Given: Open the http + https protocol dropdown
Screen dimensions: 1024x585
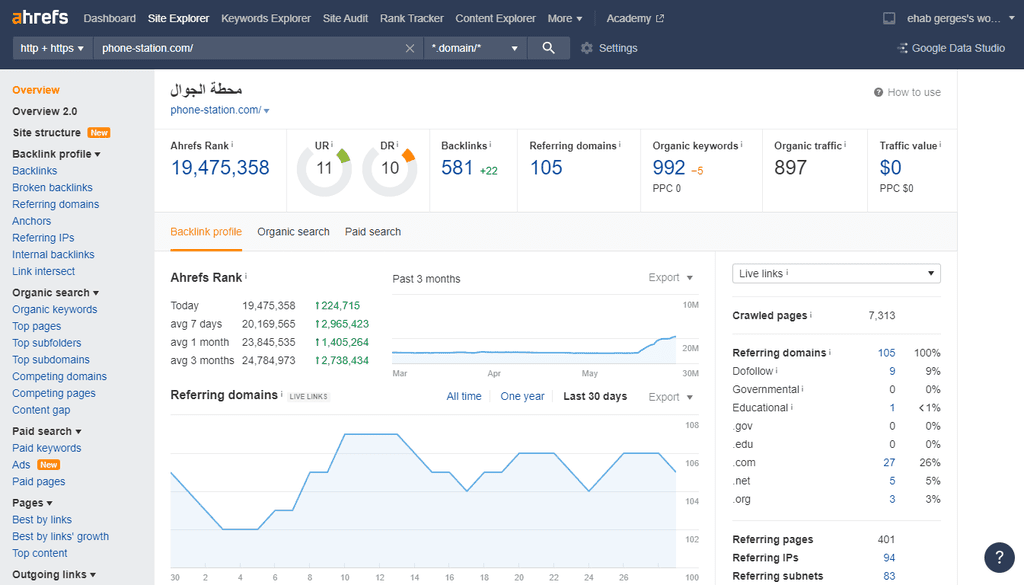Looking at the screenshot, I should tap(52, 48).
